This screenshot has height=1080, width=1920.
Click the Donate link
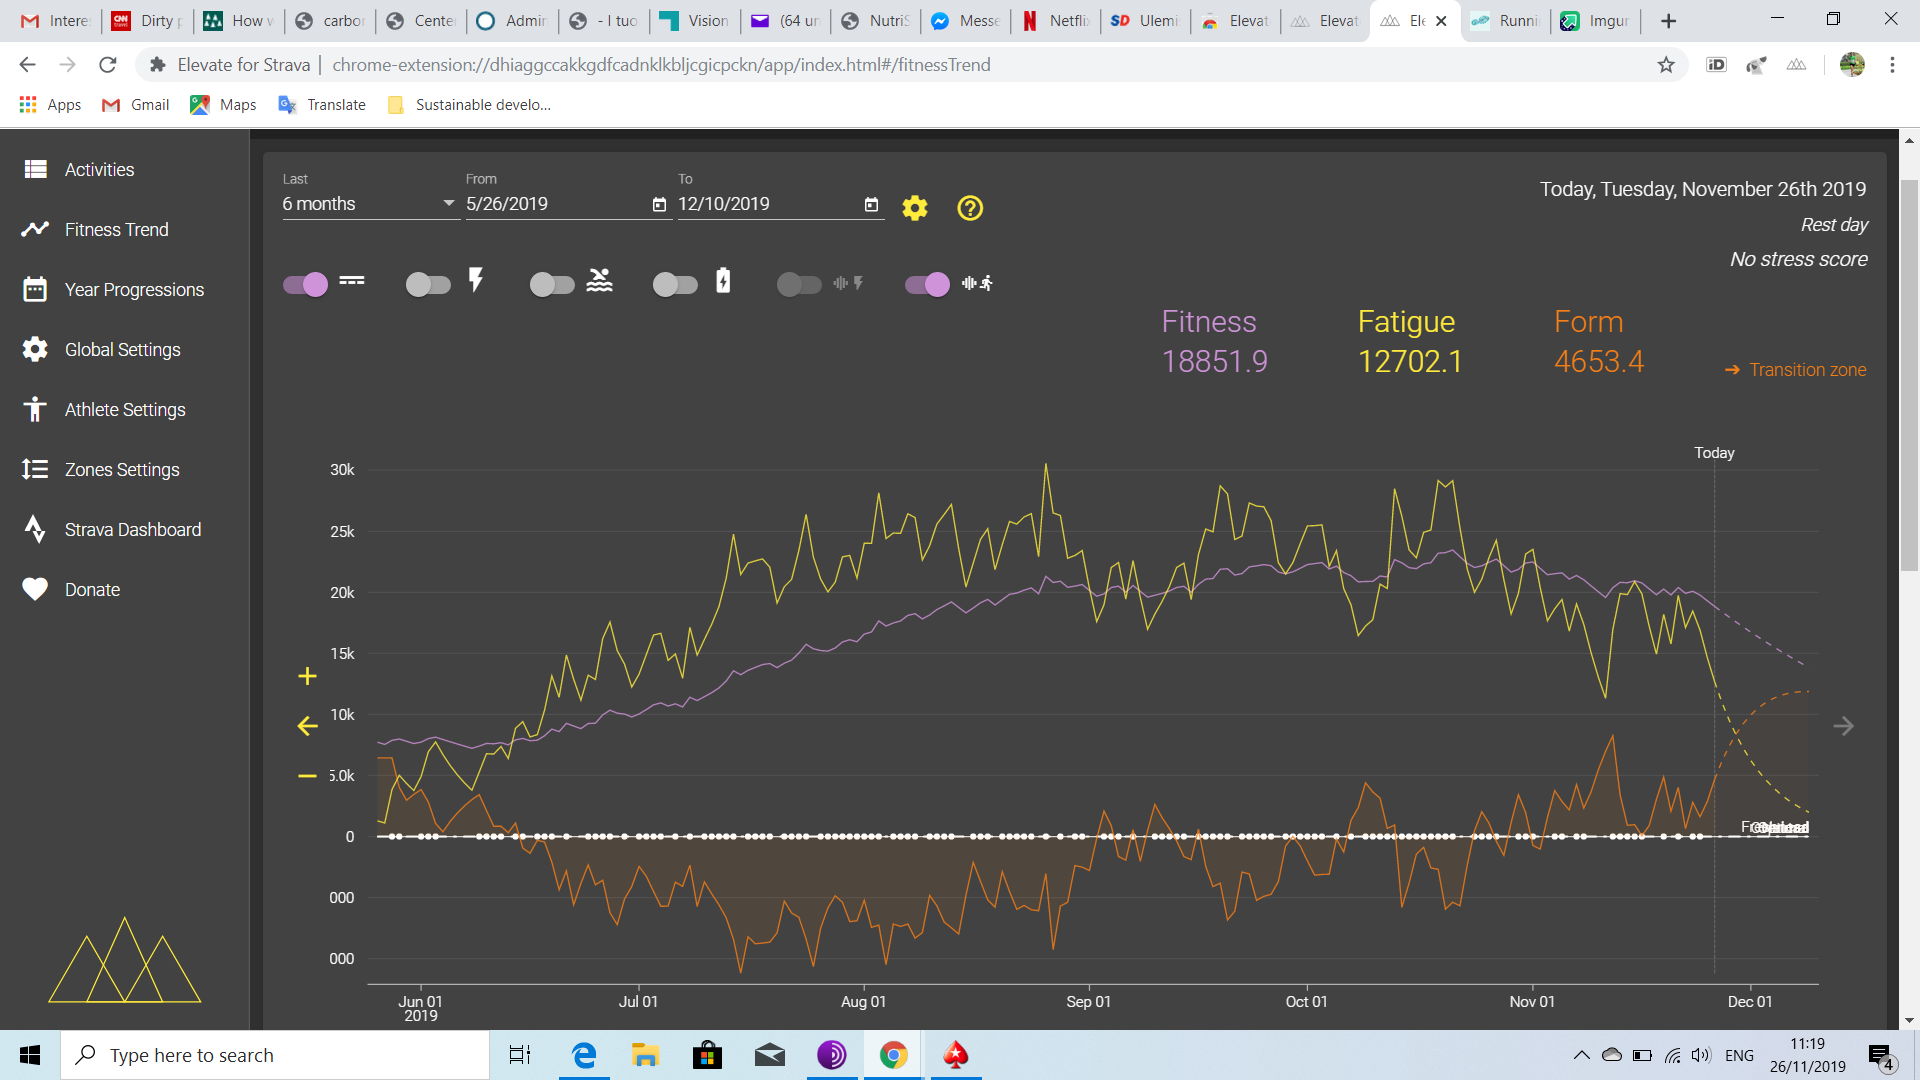[x=92, y=590]
